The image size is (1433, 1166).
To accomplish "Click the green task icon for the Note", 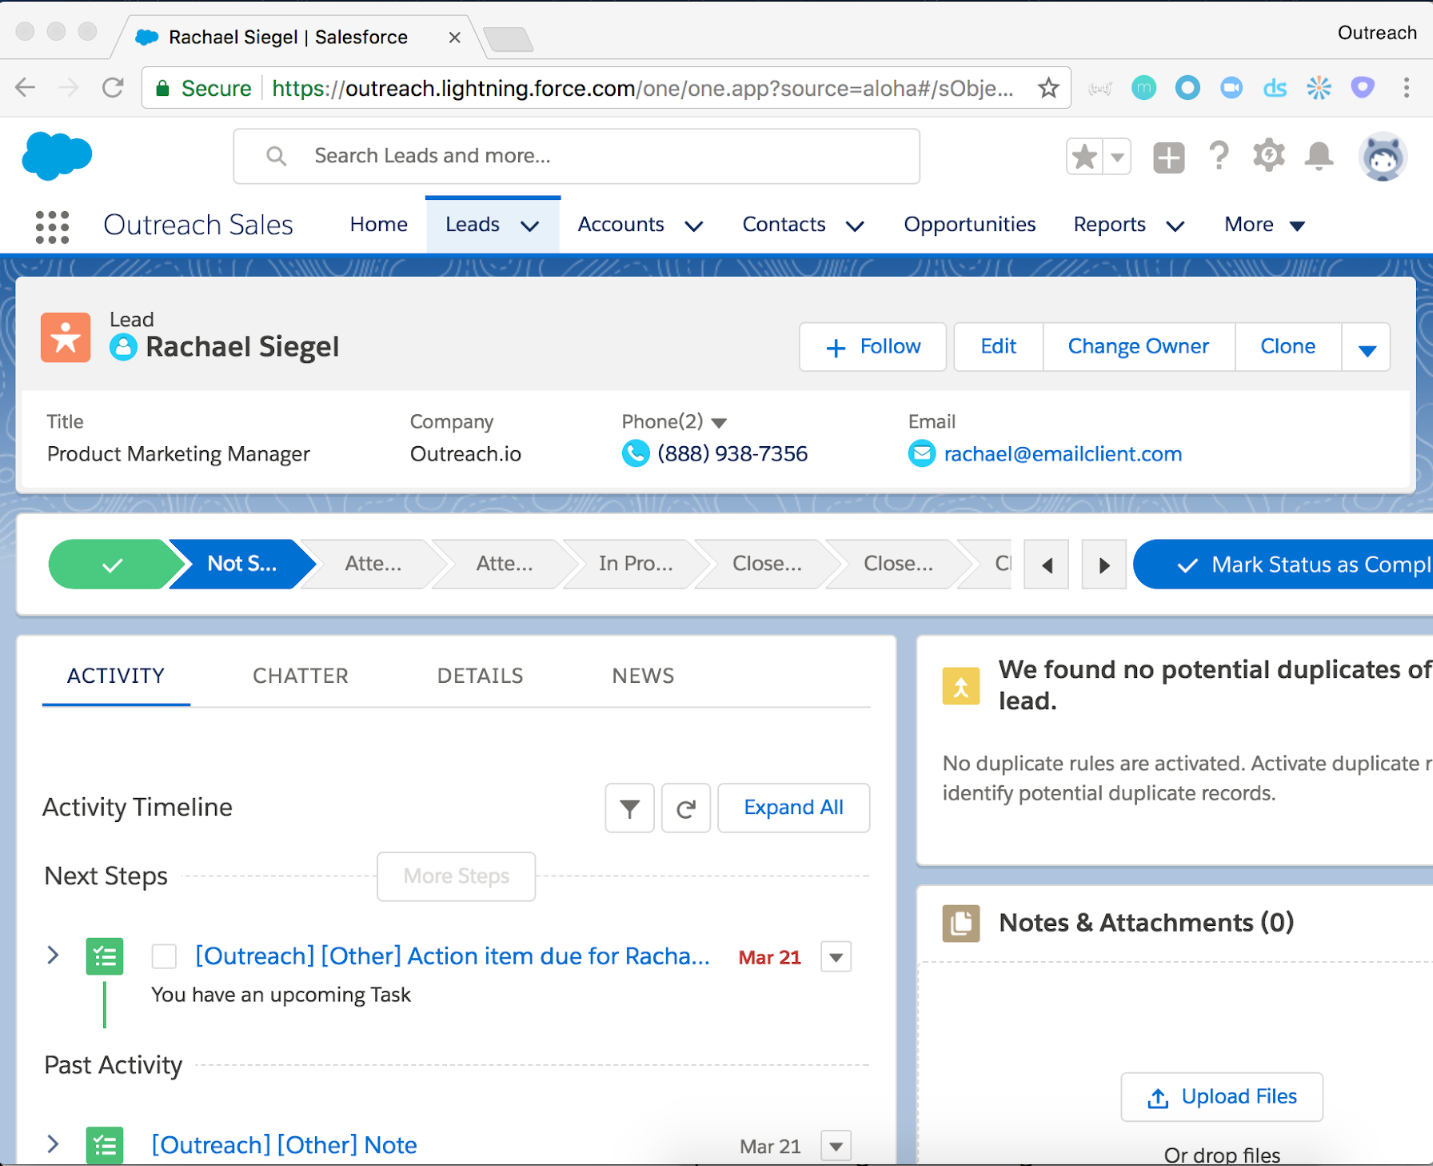I will 104,1145.
